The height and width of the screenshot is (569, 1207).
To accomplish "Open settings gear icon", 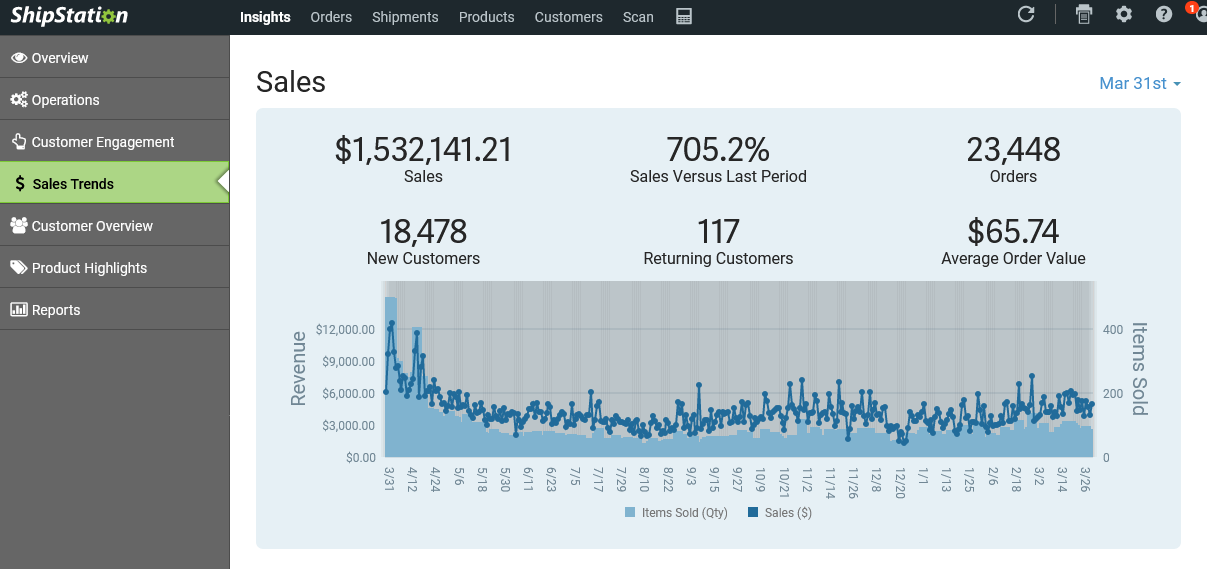I will tap(1124, 15).
